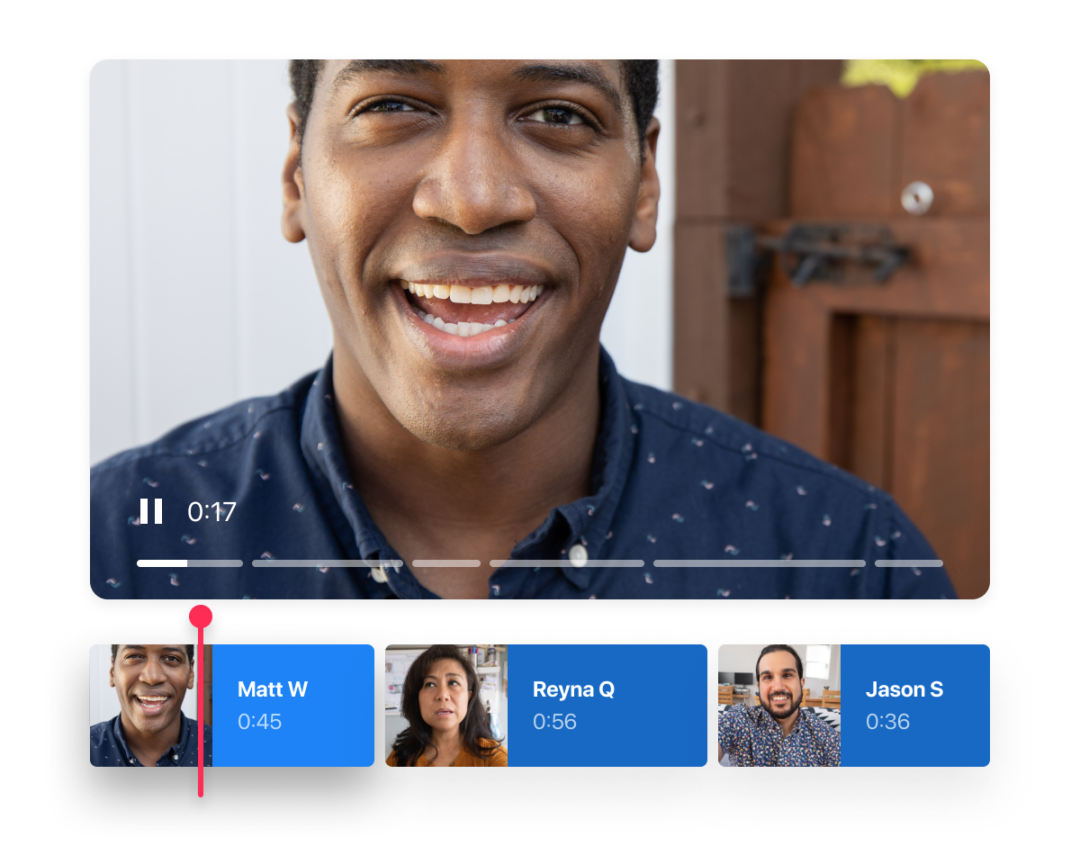Click the main video player frame
The width and height of the screenshot is (1080, 864).
point(540,329)
